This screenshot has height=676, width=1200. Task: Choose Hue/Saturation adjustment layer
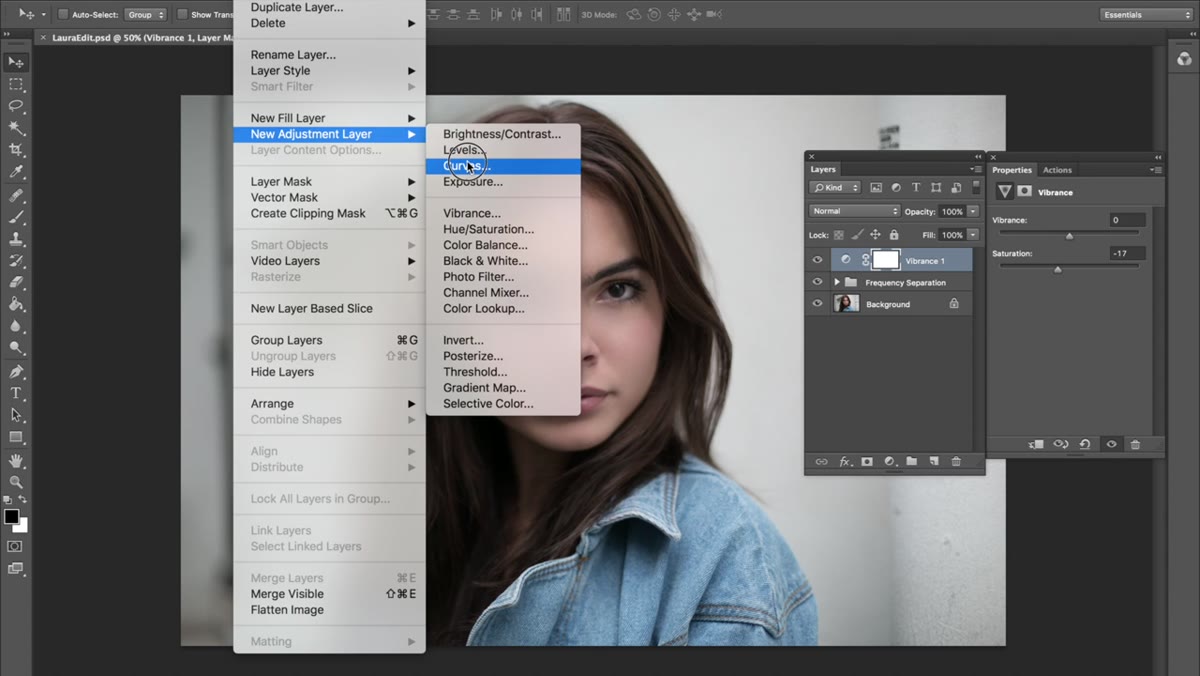pos(503,229)
